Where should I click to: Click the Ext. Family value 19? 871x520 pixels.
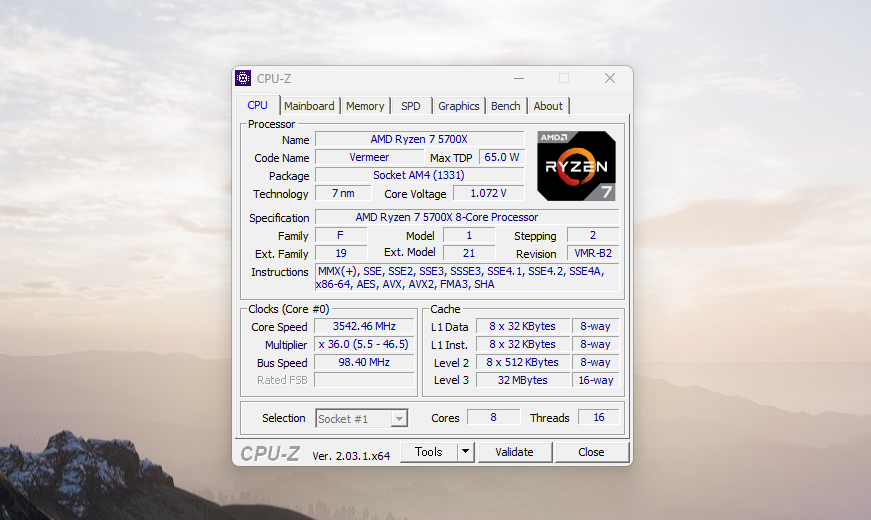click(x=341, y=253)
